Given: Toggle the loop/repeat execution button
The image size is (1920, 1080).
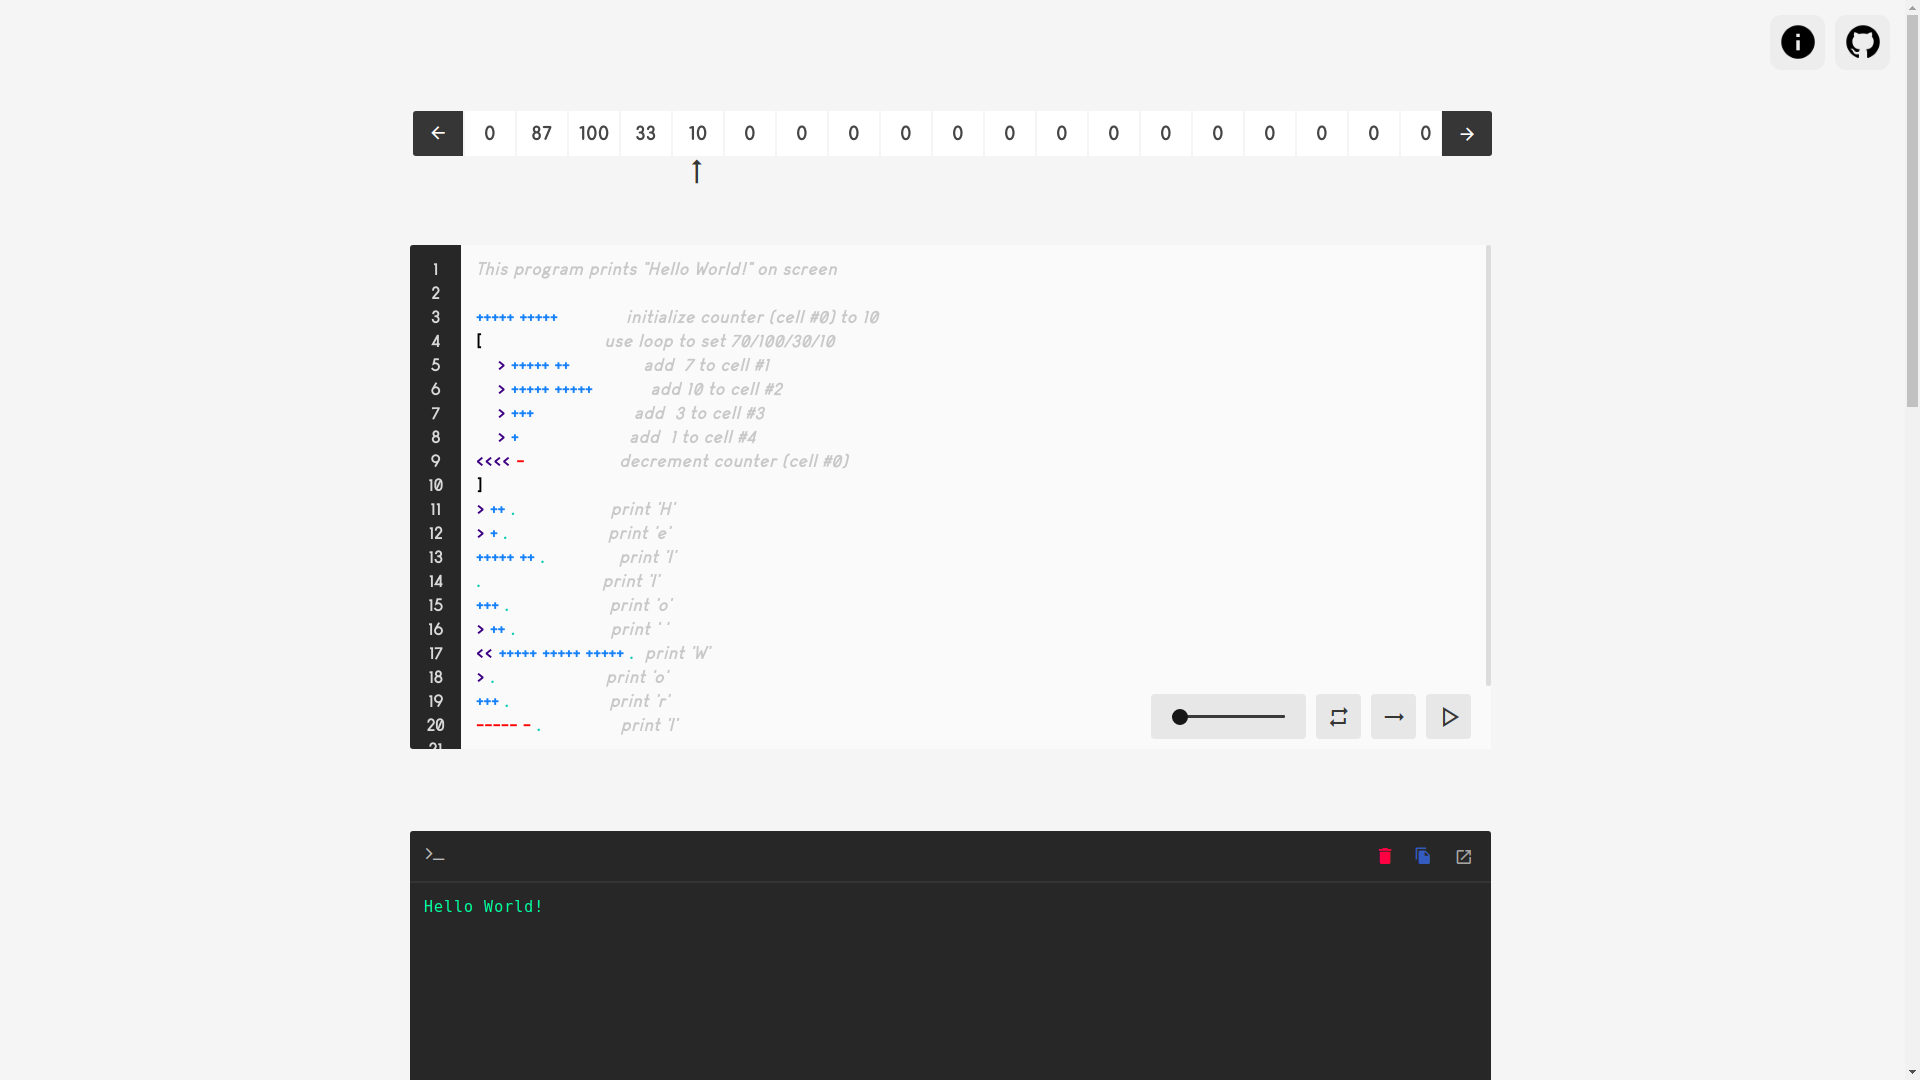Looking at the screenshot, I should (1338, 716).
